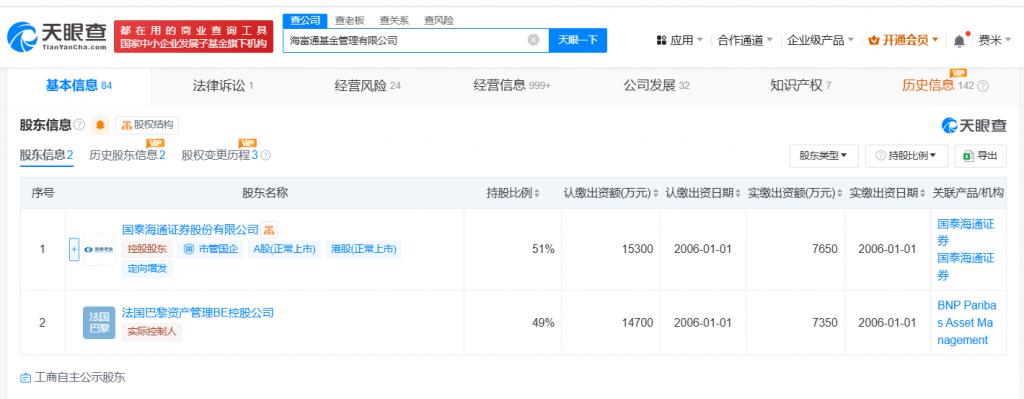Click the Excel export icon button

coord(980,155)
